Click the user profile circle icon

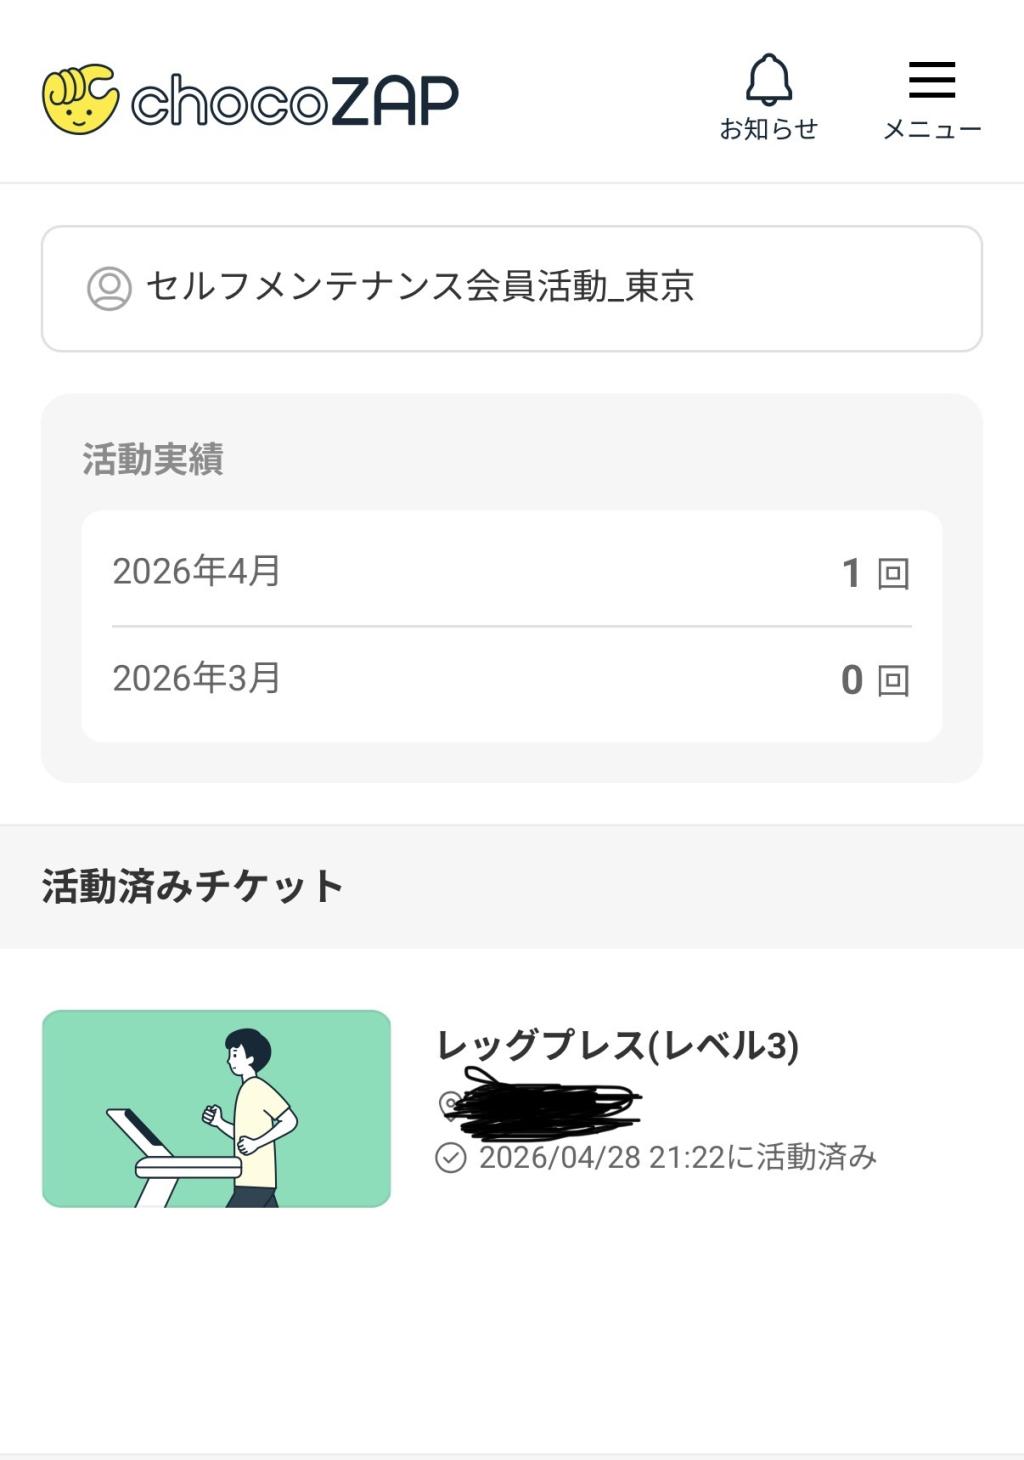[x=109, y=288]
